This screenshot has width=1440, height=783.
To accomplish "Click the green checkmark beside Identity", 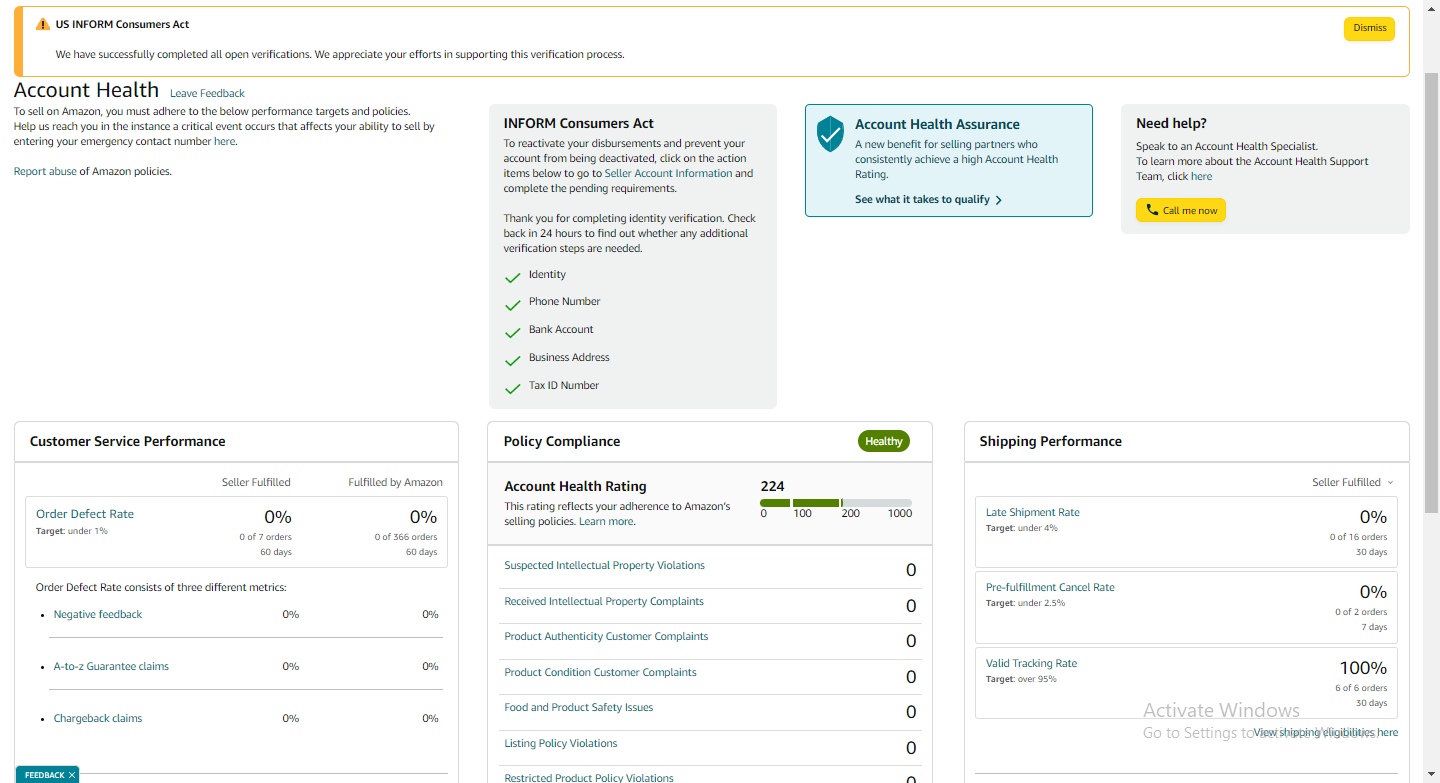I will (513, 277).
